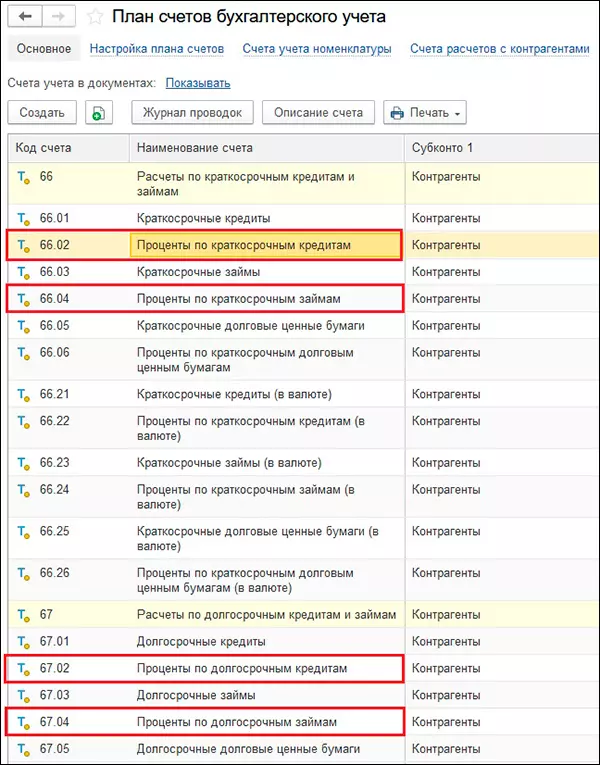Click the account icon in row 67

point(25,614)
